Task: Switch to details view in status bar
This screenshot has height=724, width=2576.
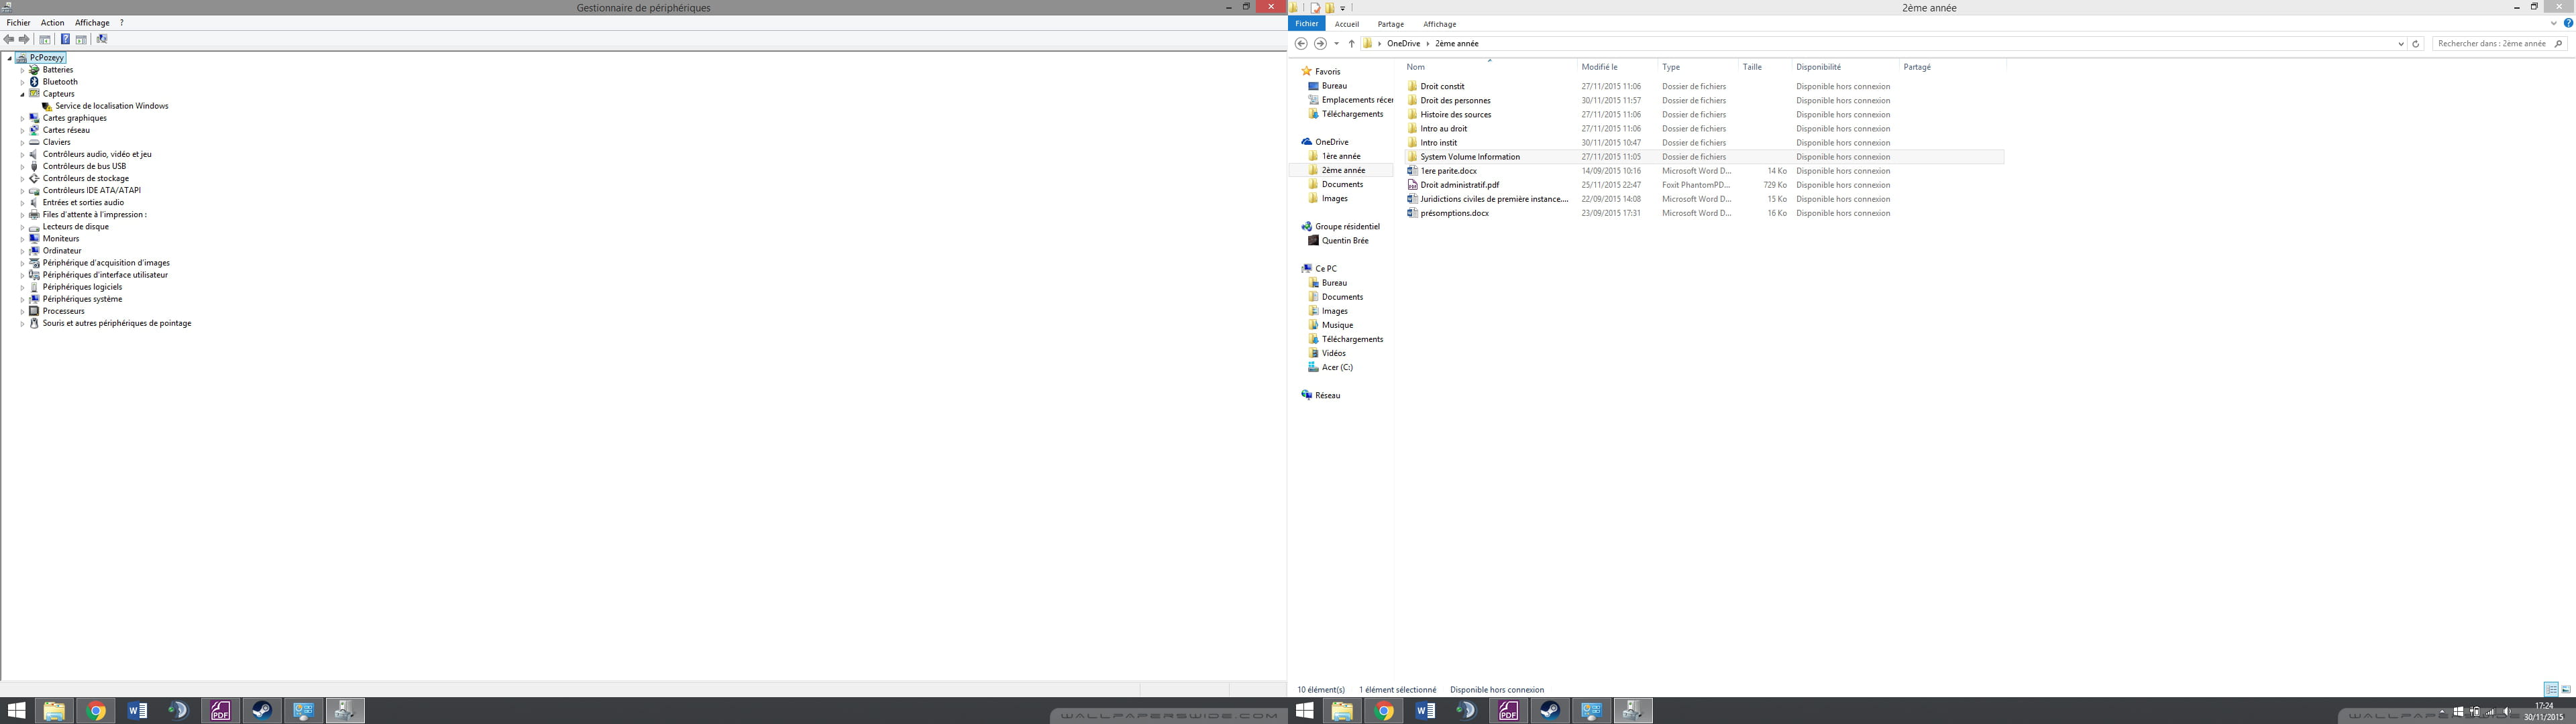Action: point(2551,689)
